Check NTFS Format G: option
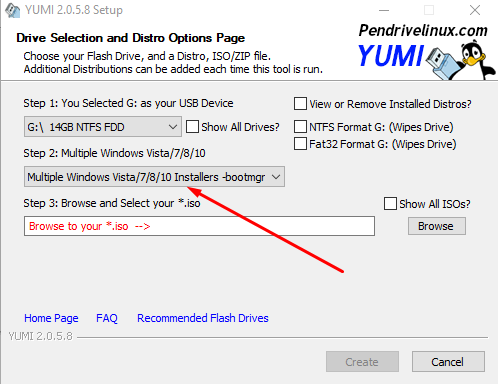 point(300,127)
